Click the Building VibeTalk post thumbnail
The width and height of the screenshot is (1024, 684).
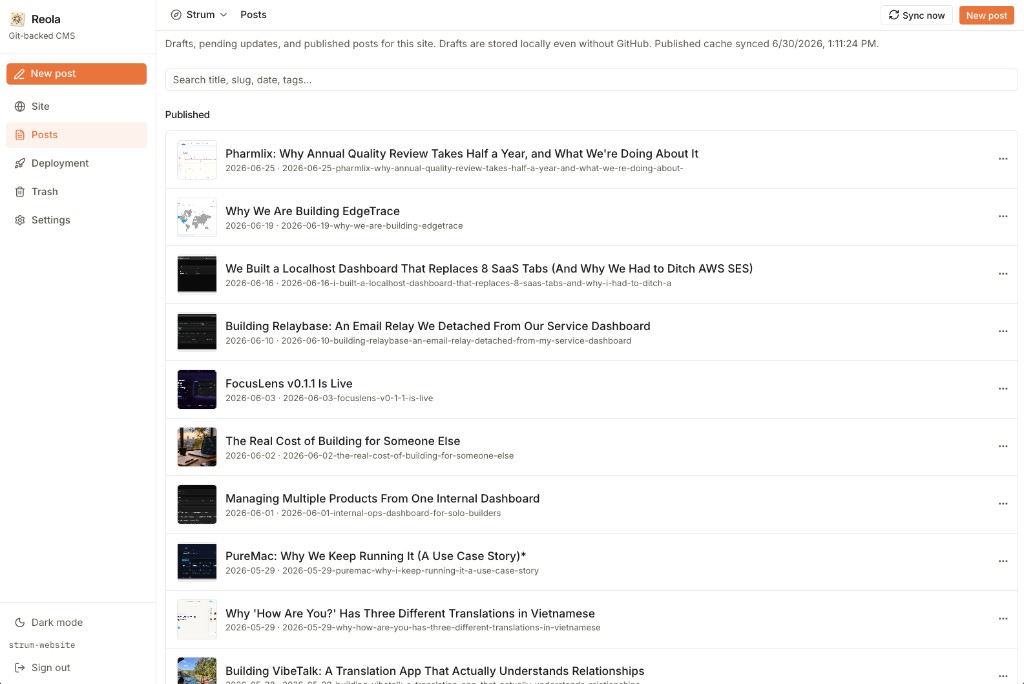(197, 670)
